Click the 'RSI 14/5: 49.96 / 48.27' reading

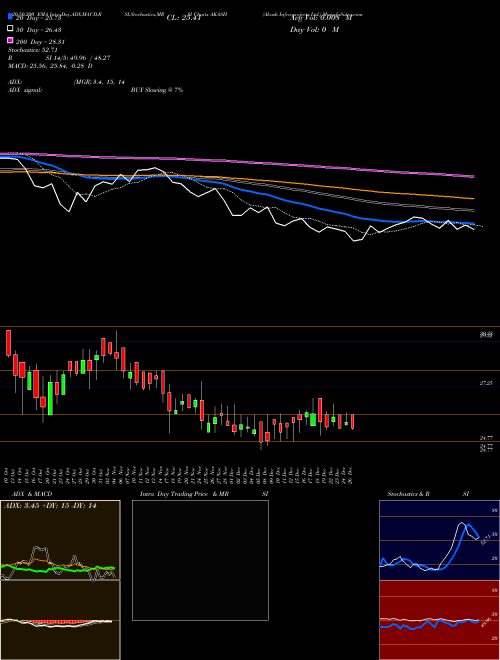tap(59, 58)
